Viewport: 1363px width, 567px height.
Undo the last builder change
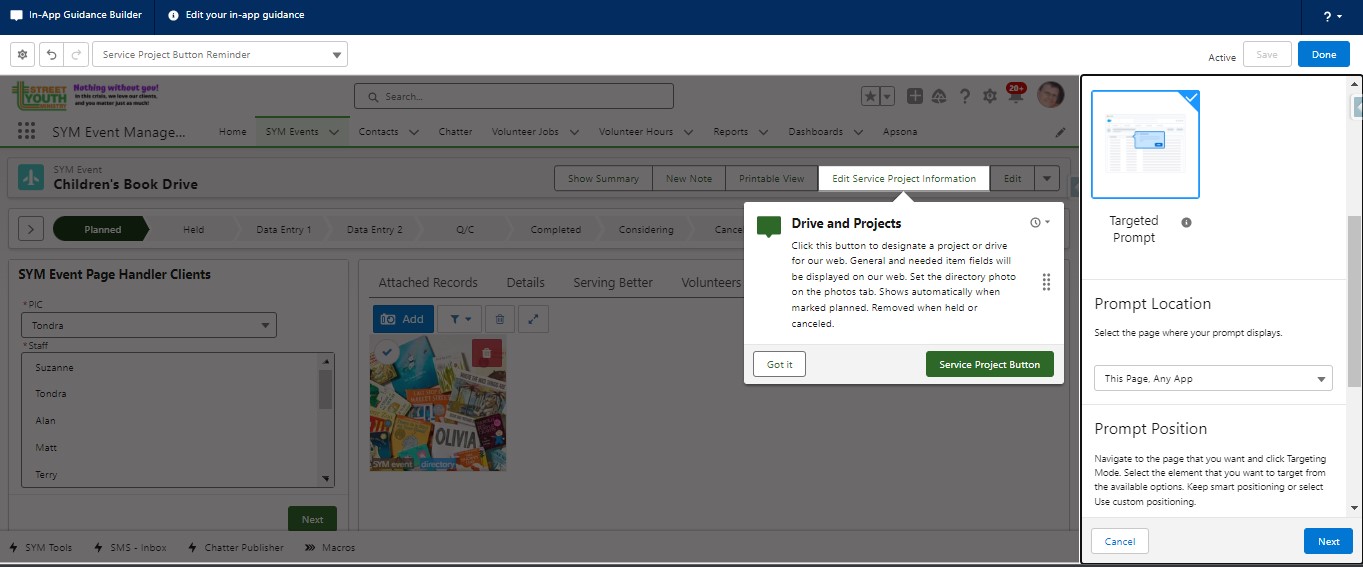[51, 54]
